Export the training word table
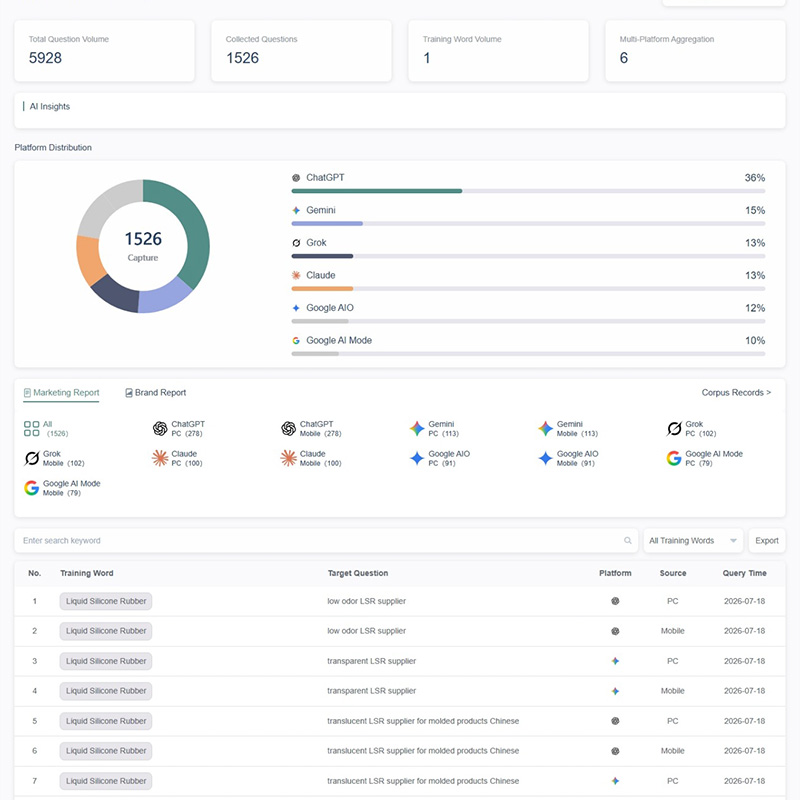The image size is (800, 800). [x=767, y=540]
